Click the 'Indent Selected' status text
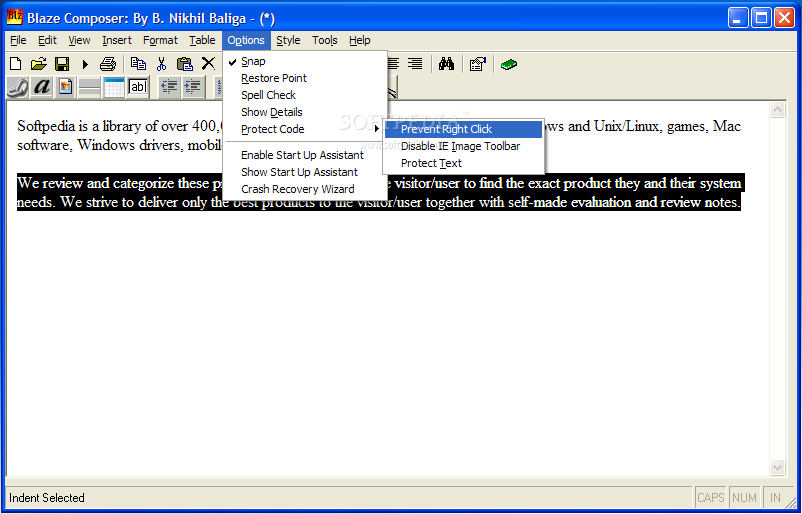This screenshot has height=514, width=802. (x=47, y=498)
